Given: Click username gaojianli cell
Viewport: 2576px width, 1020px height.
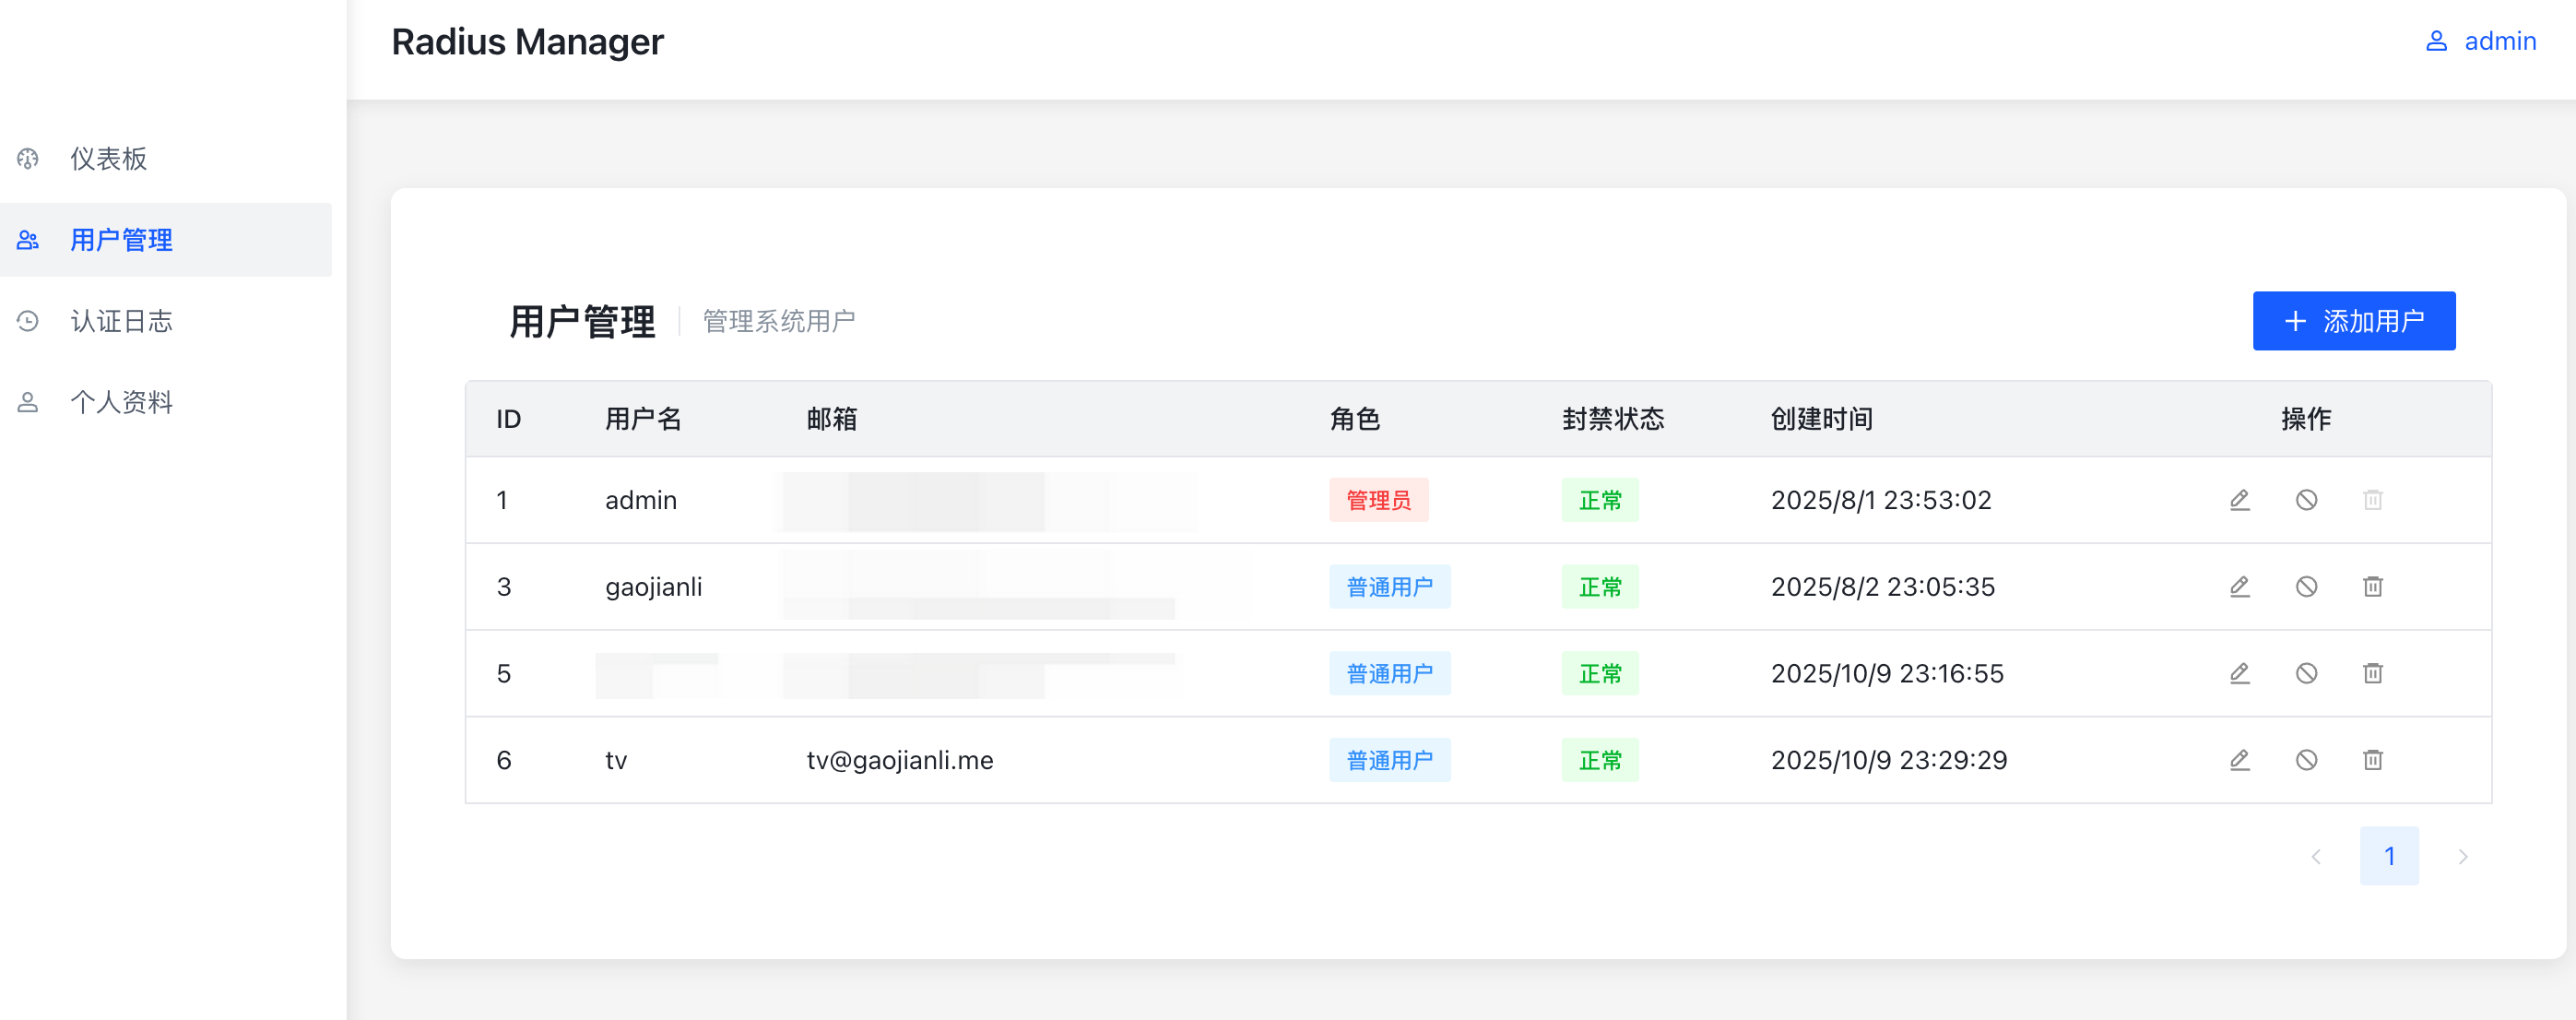Looking at the screenshot, I should pyautogui.click(x=653, y=587).
